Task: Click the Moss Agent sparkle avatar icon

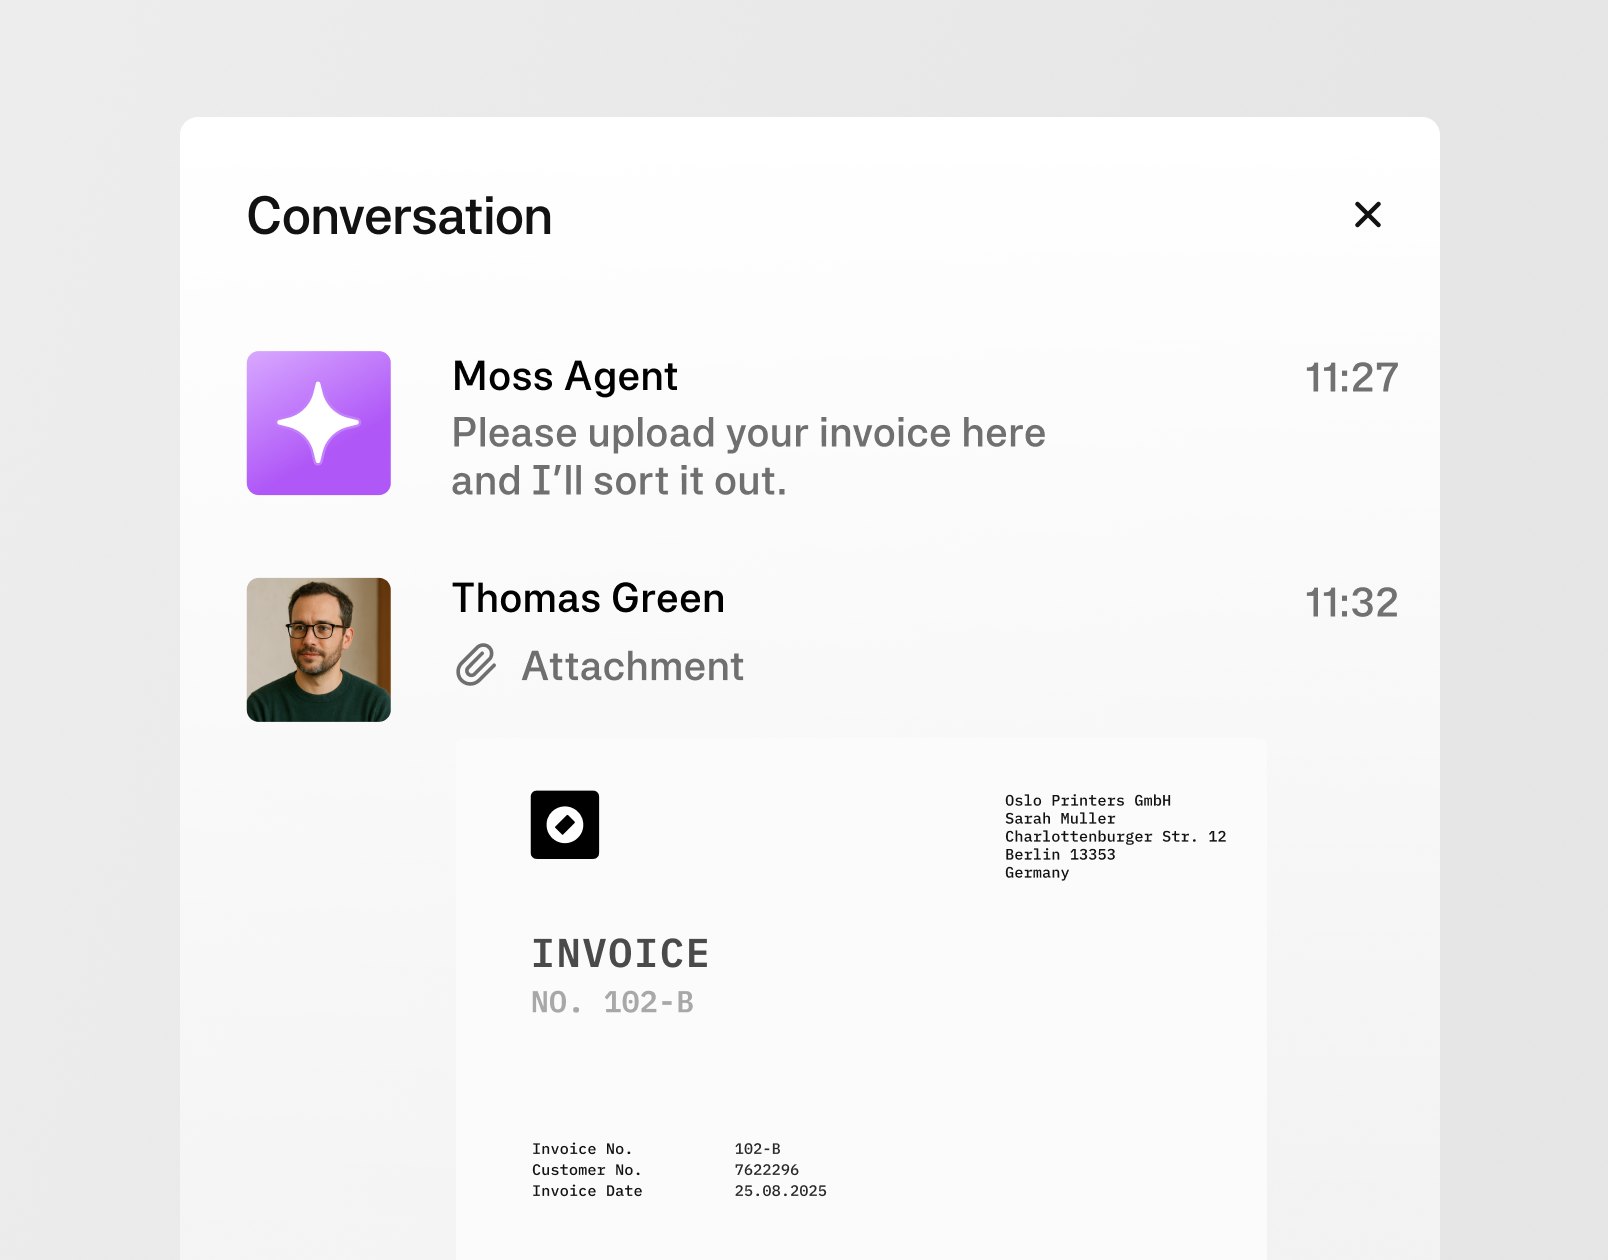Action: click(x=319, y=422)
